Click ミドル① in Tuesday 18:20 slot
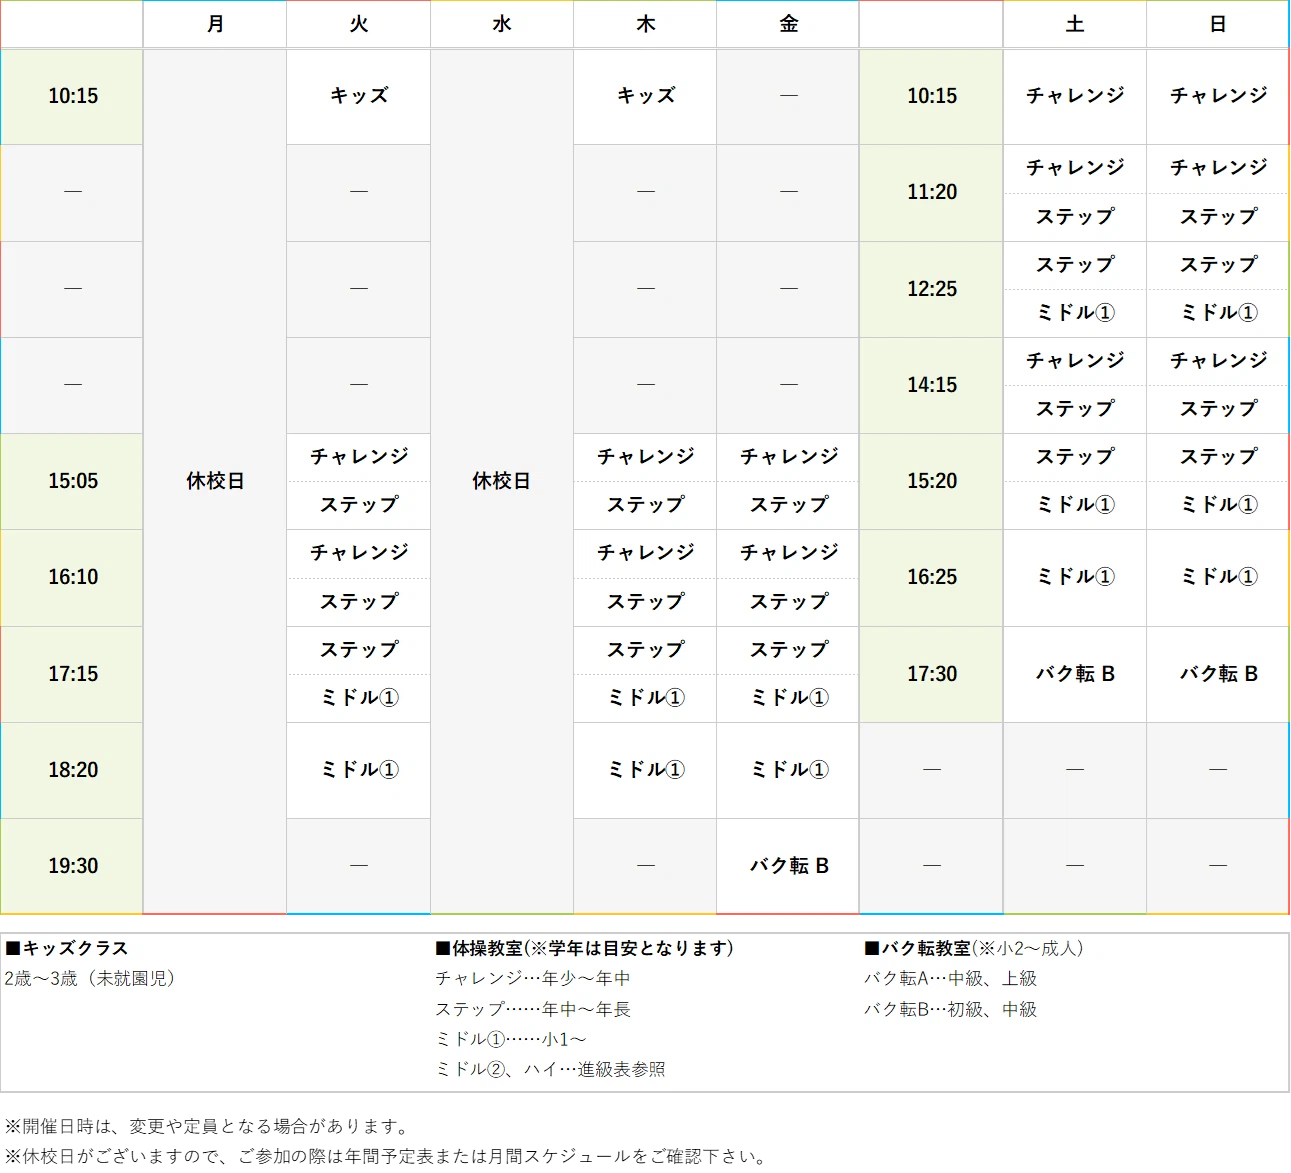 357,770
